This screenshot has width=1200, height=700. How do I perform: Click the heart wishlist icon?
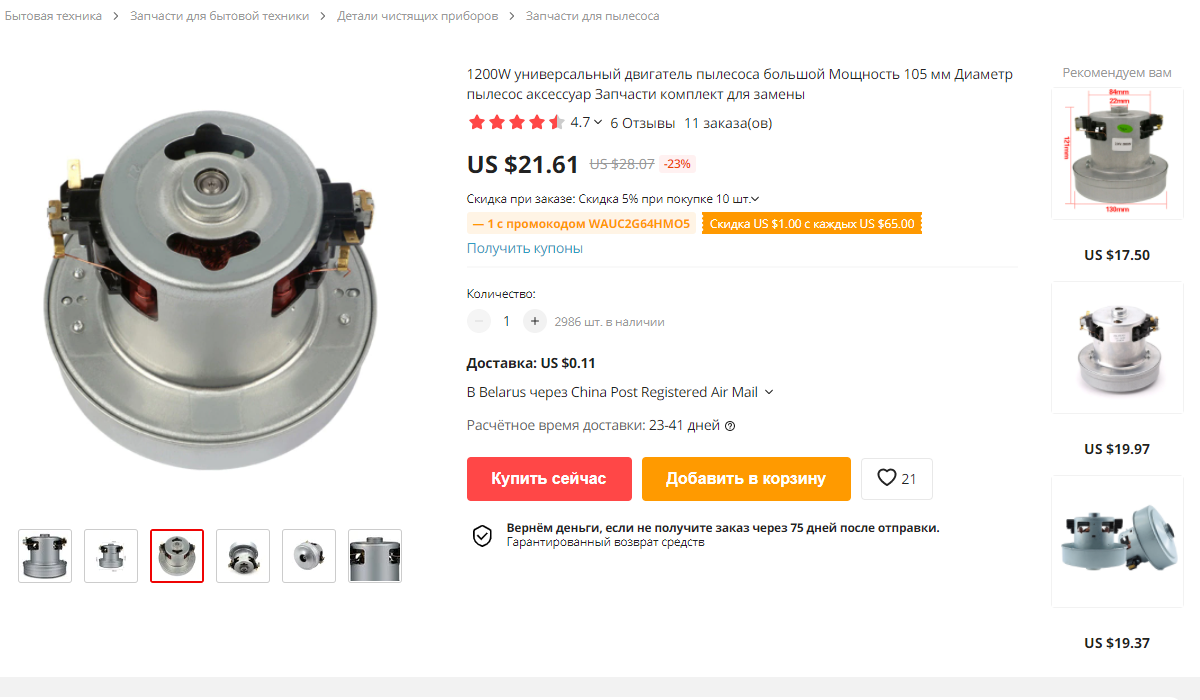[x=886, y=478]
